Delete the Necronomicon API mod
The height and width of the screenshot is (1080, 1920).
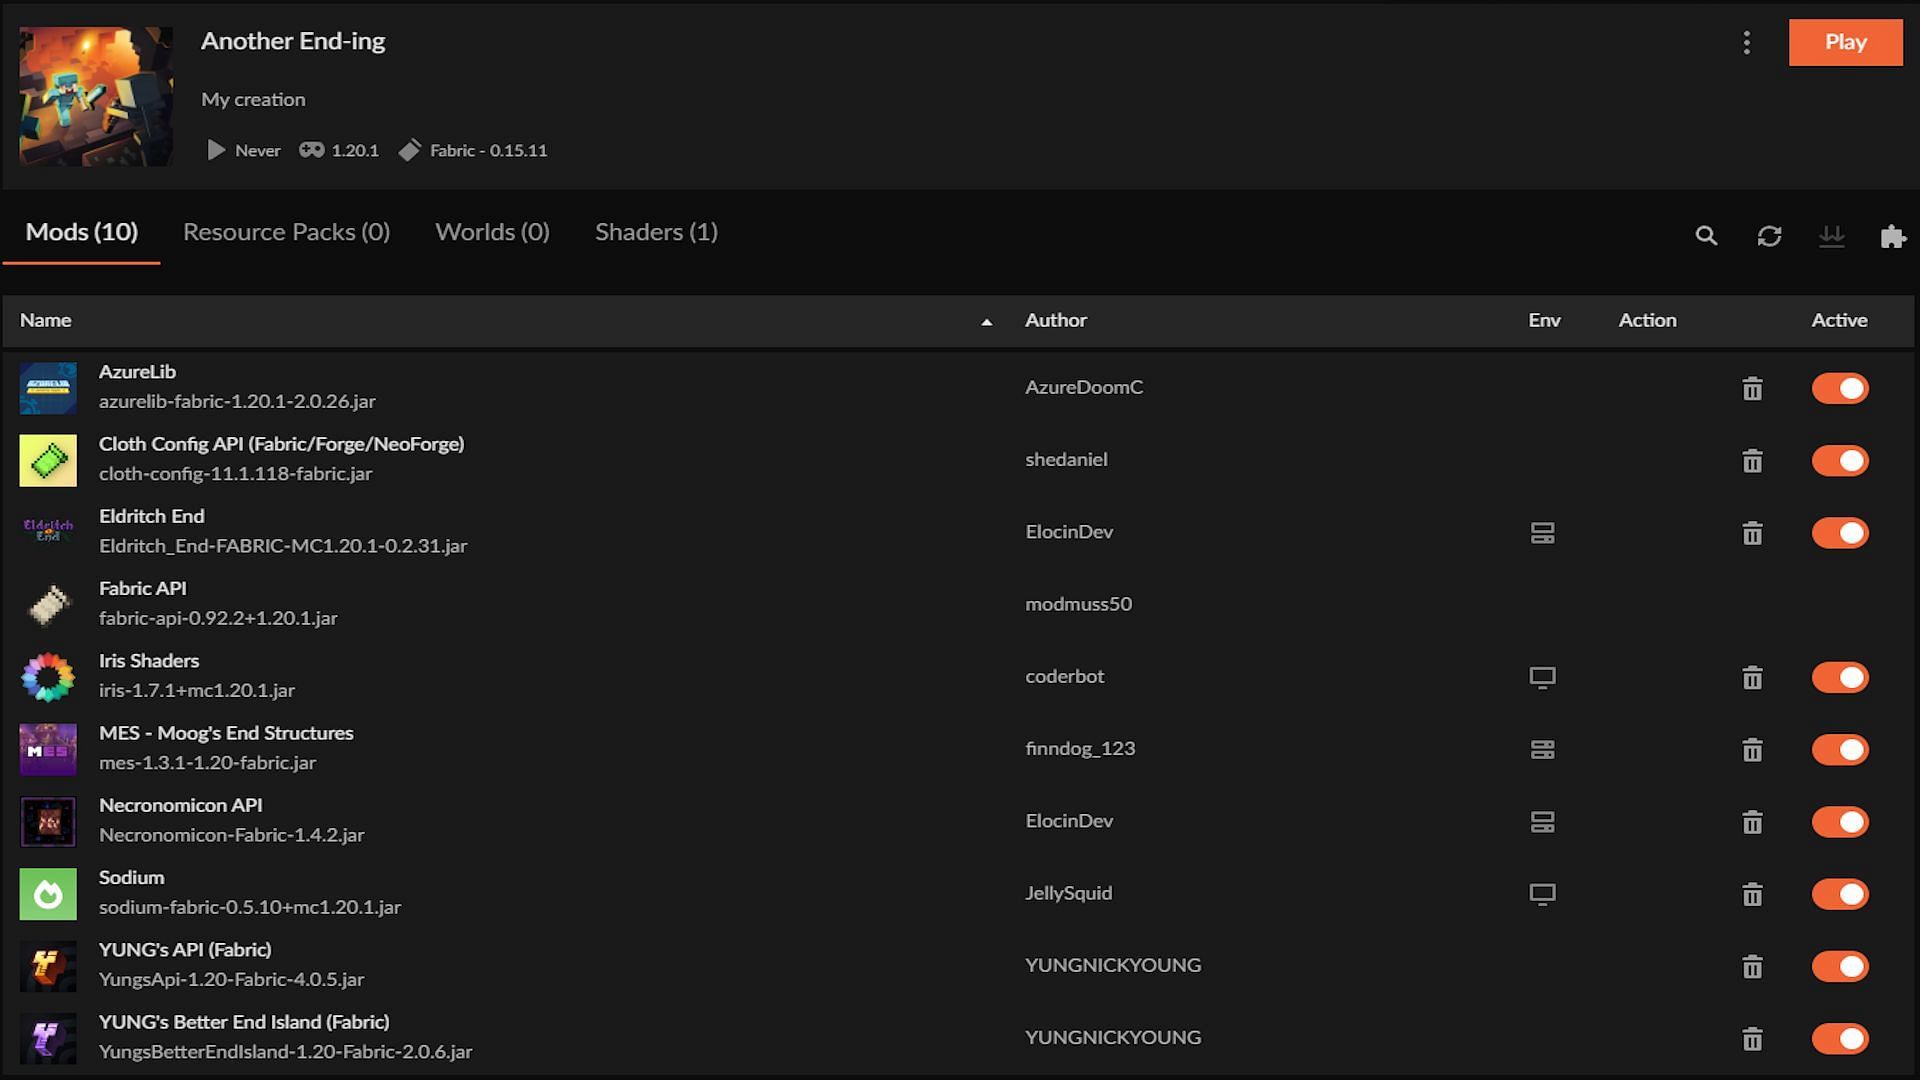(1752, 822)
